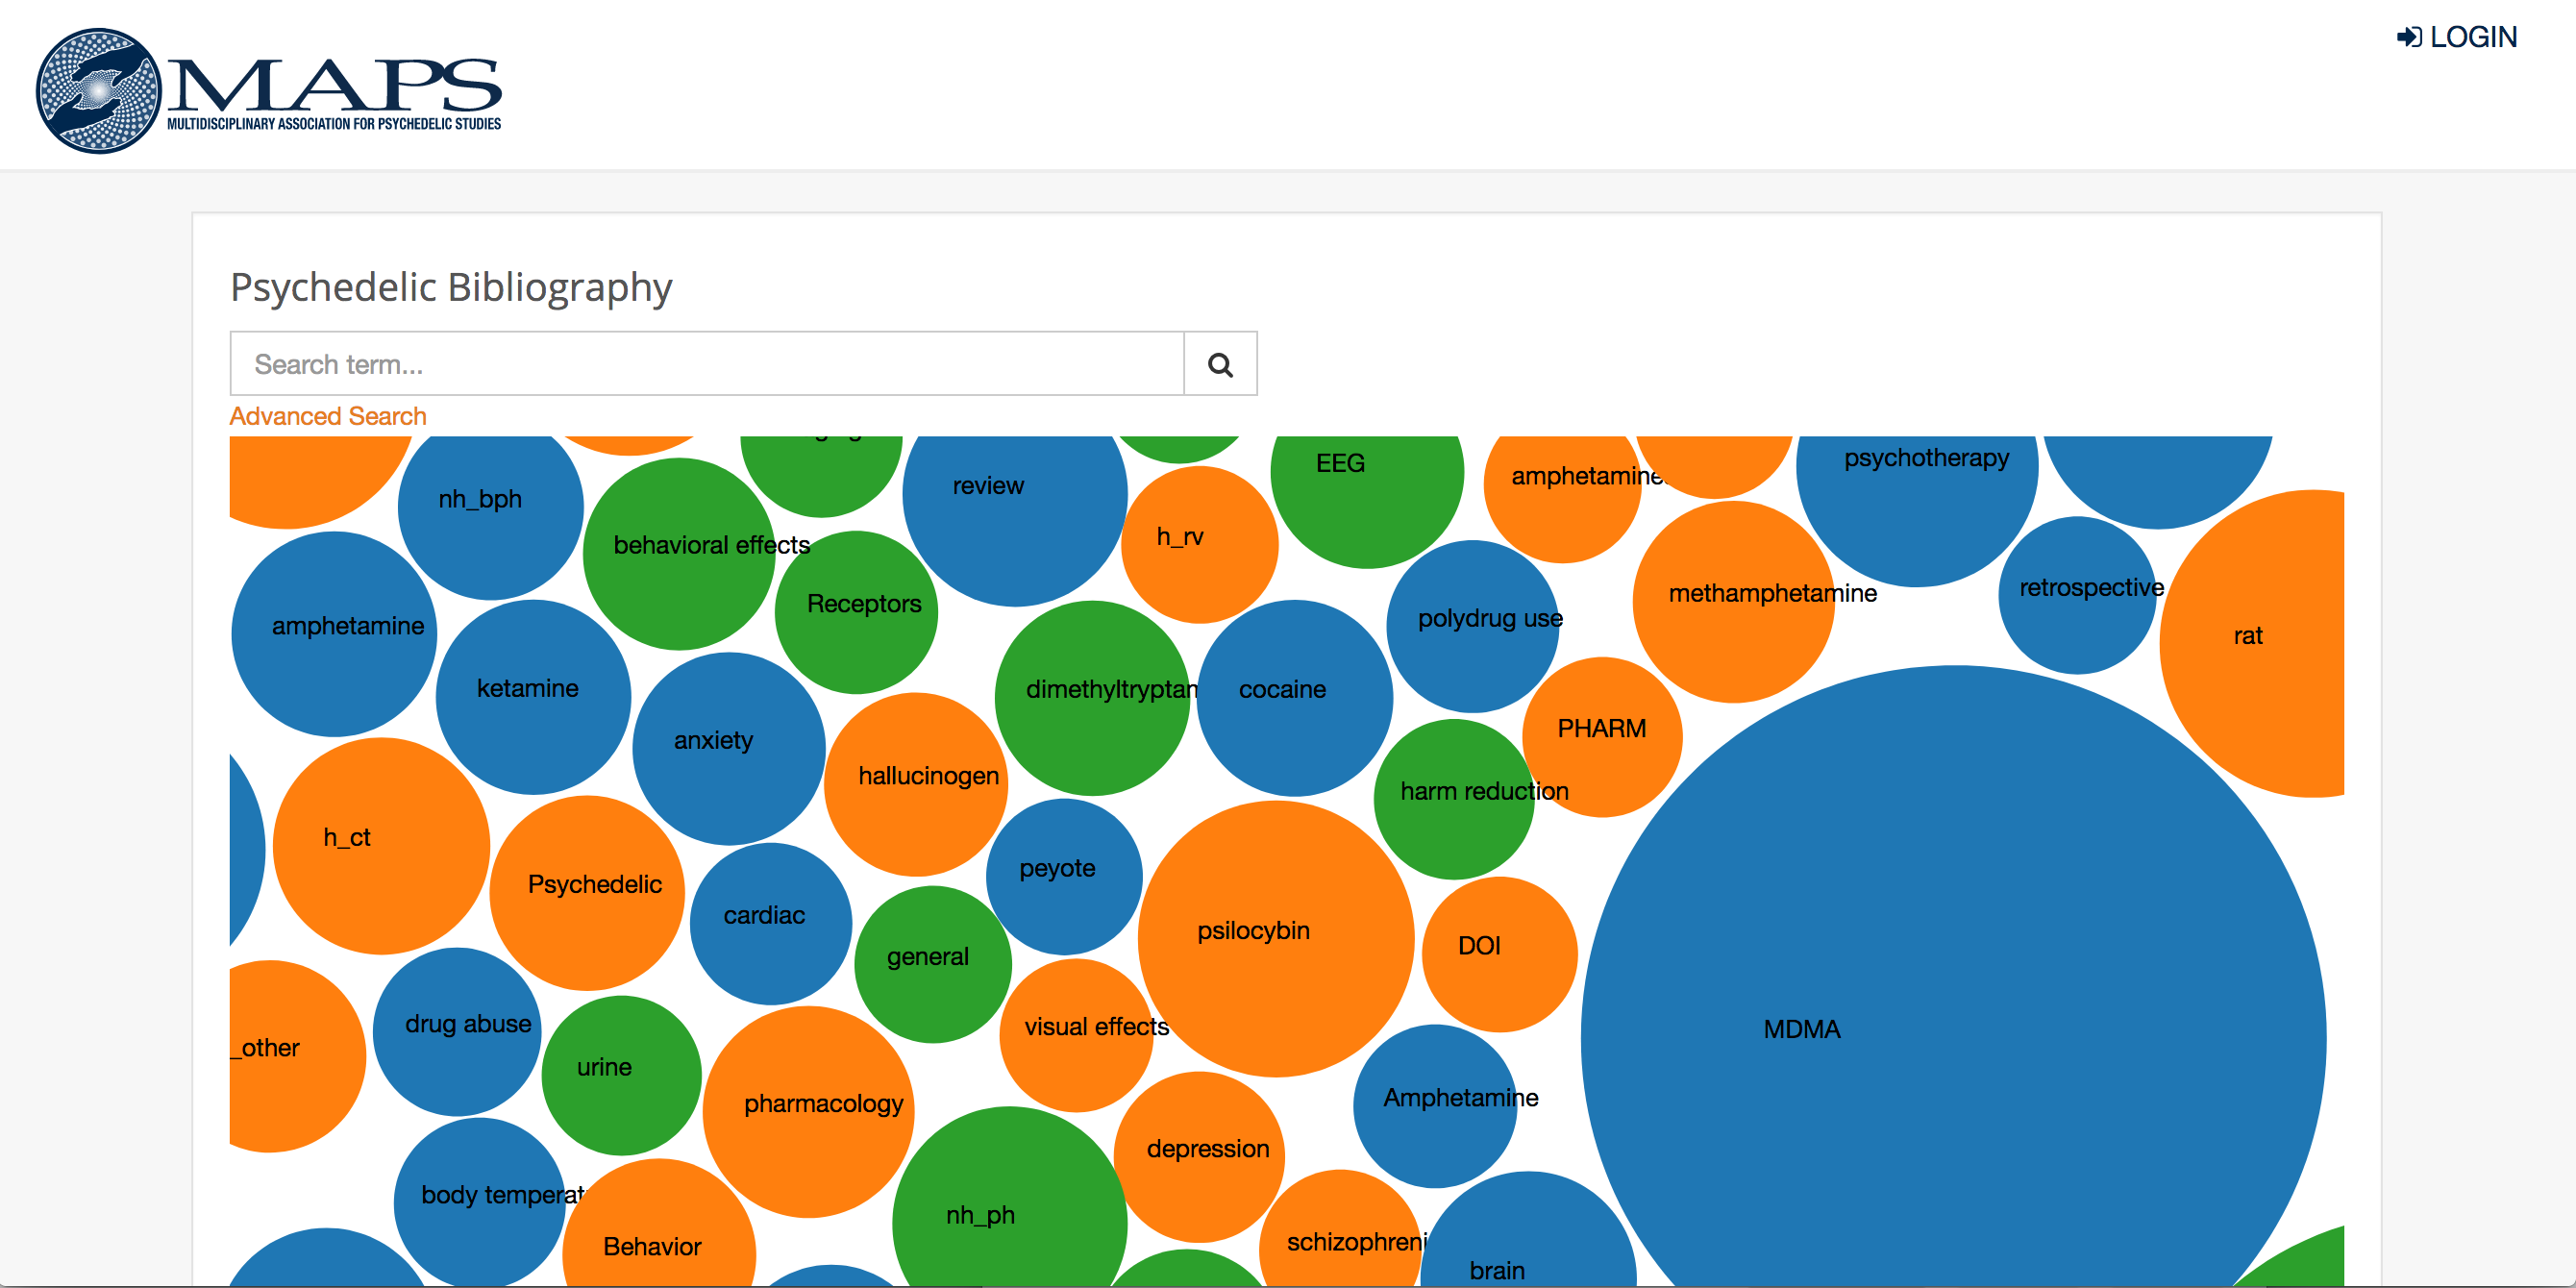The width and height of the screenshot is (2576, 1288).
Task: Select the anxiety bubble
Action: click(729, 749)
